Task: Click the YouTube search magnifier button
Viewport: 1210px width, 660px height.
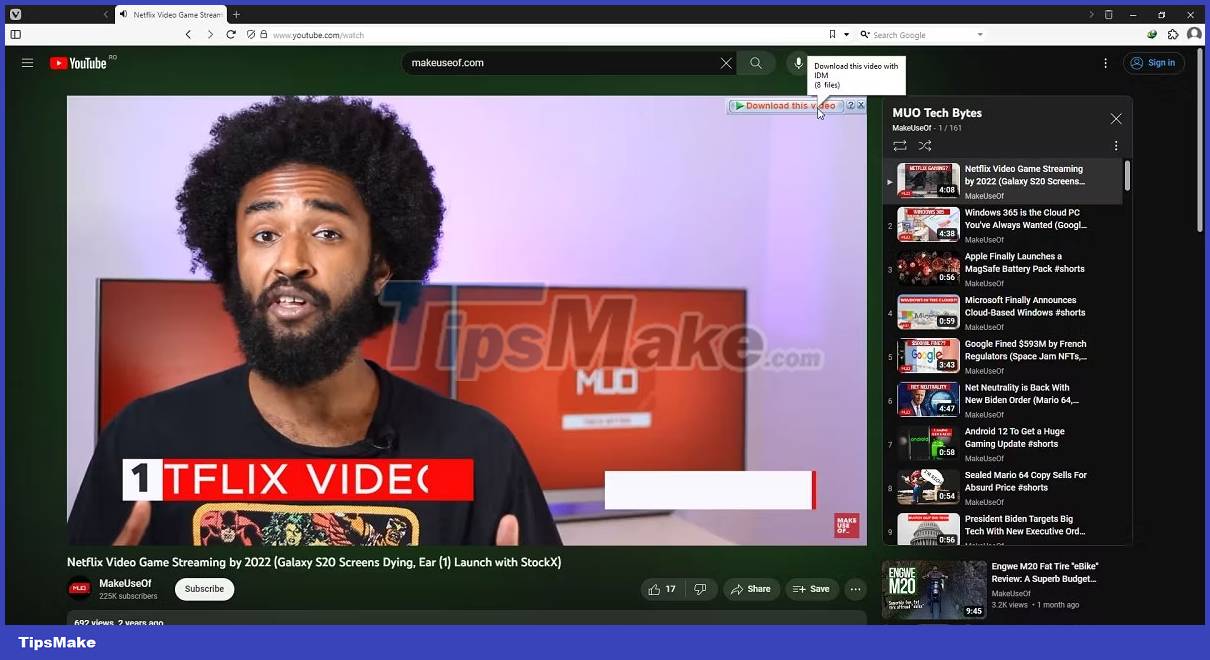Action: point(756,63)
